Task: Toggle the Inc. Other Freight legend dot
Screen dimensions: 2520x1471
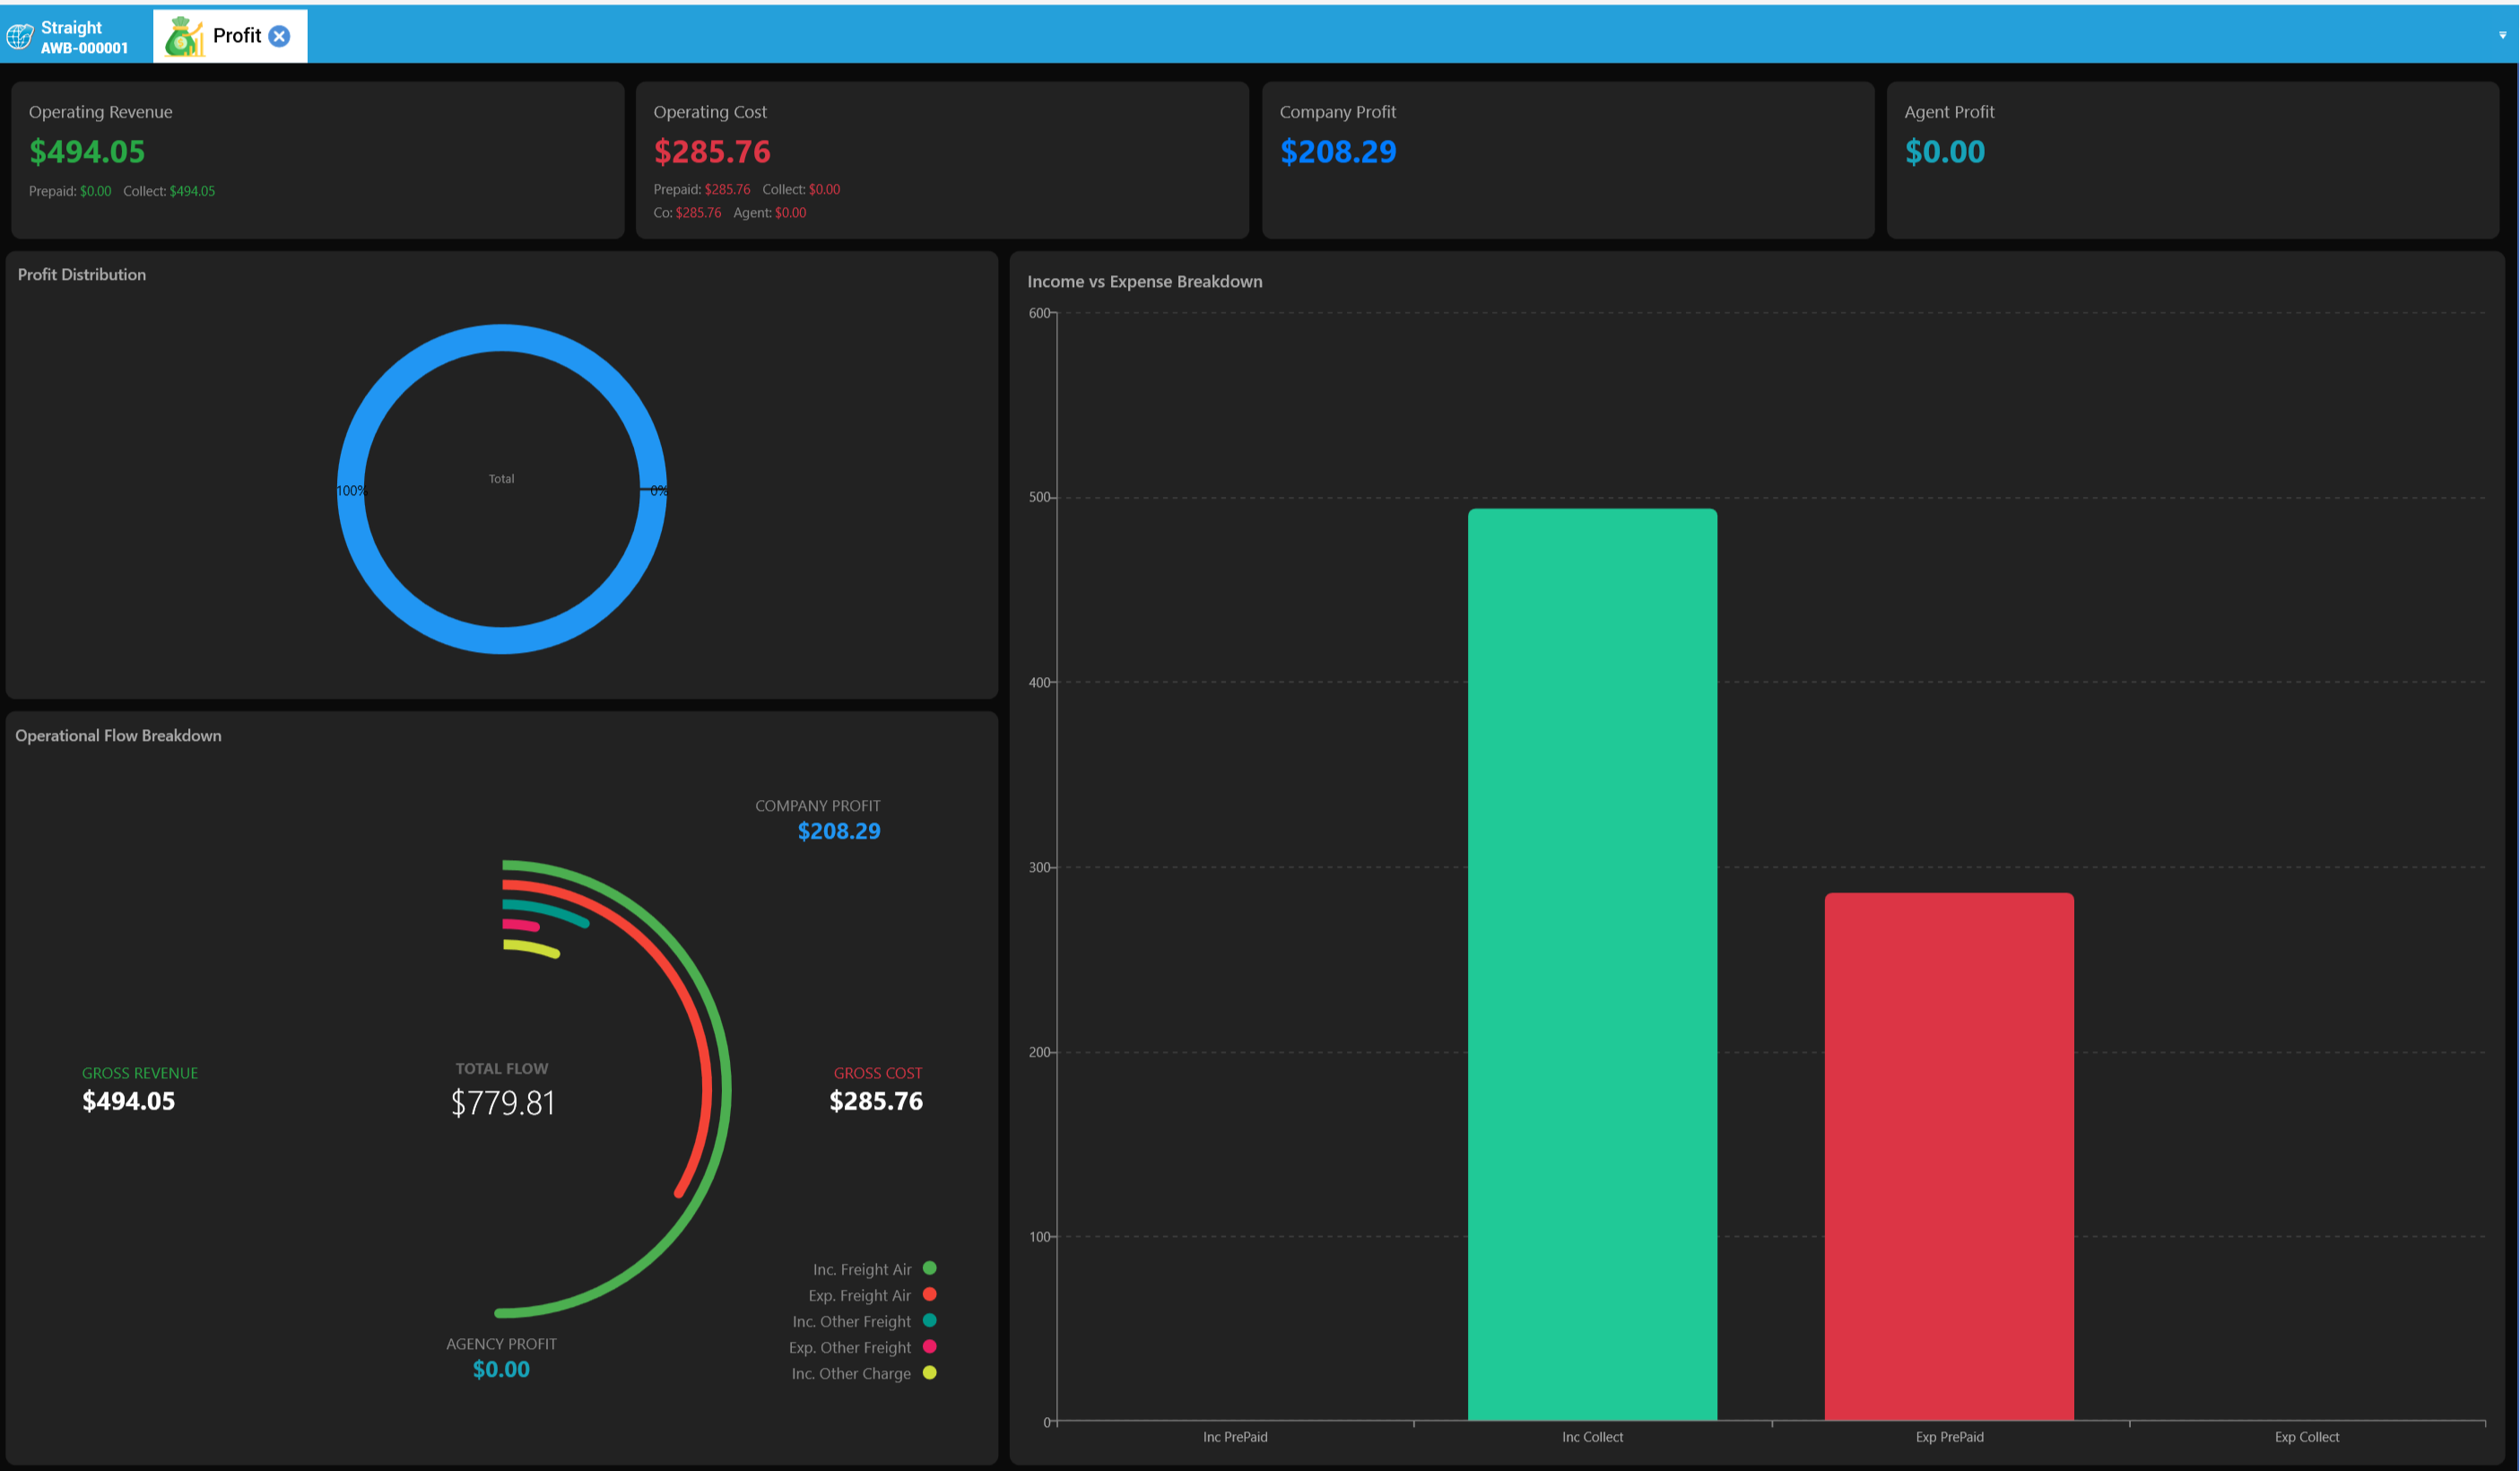Action: pyautogui.click(x=929, y=1320)
